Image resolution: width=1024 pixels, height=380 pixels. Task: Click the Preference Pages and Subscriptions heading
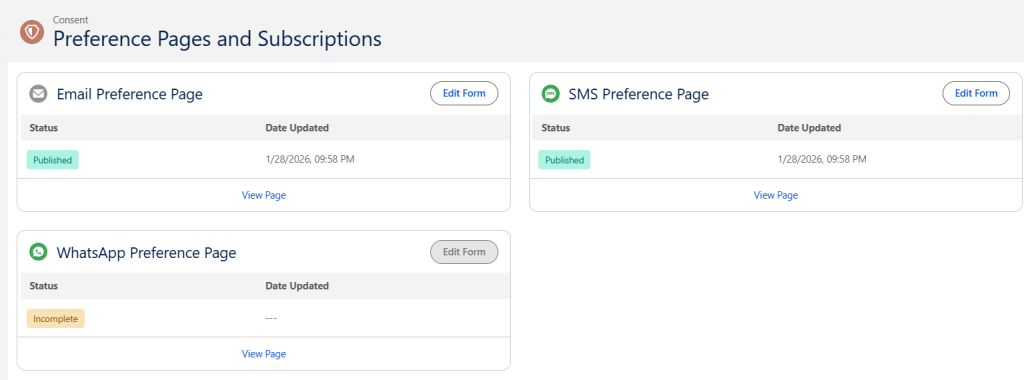217,39
